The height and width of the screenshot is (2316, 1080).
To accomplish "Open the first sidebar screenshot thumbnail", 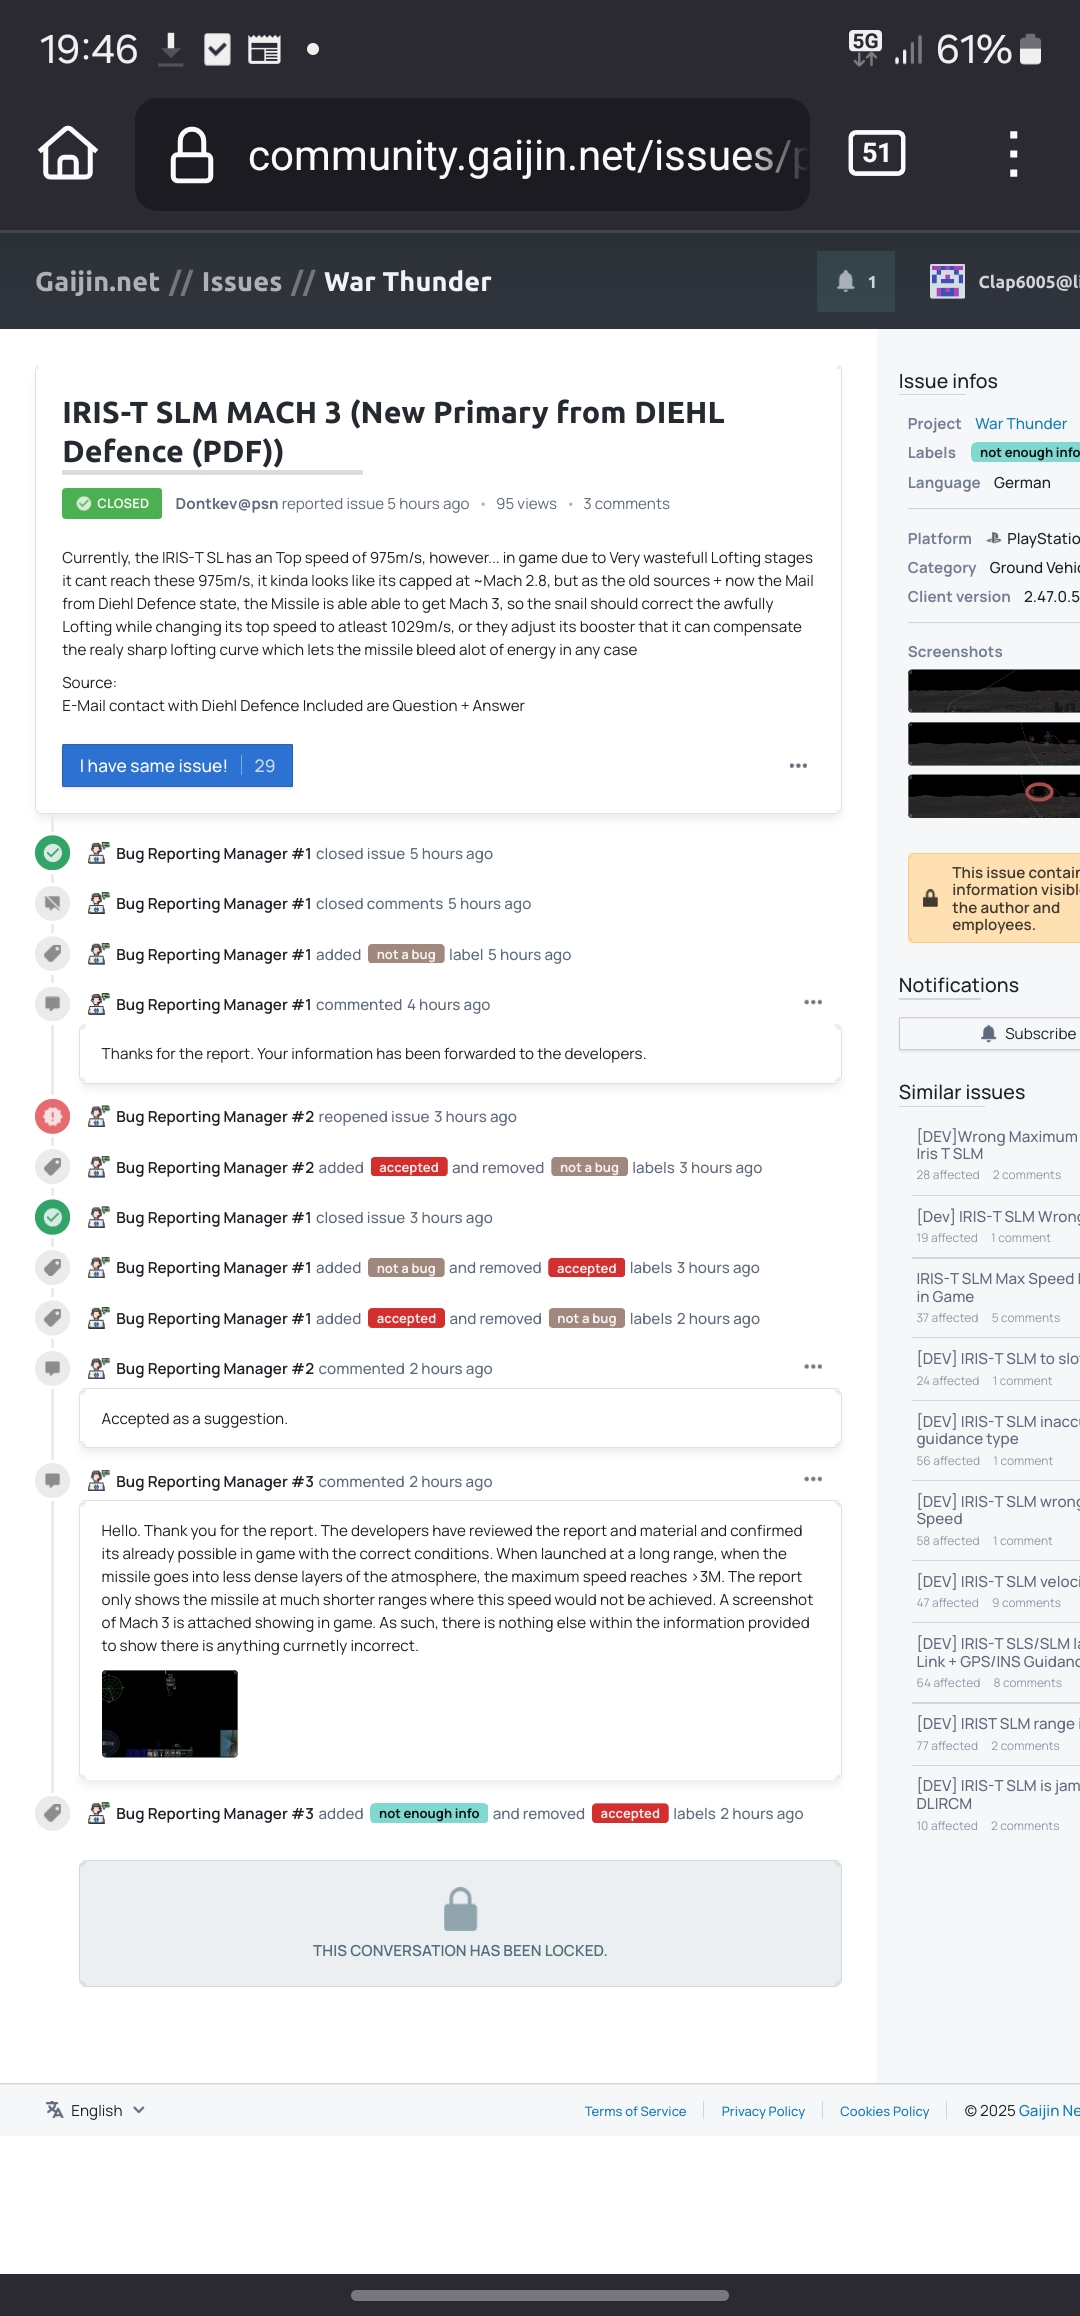I will 994,691.
